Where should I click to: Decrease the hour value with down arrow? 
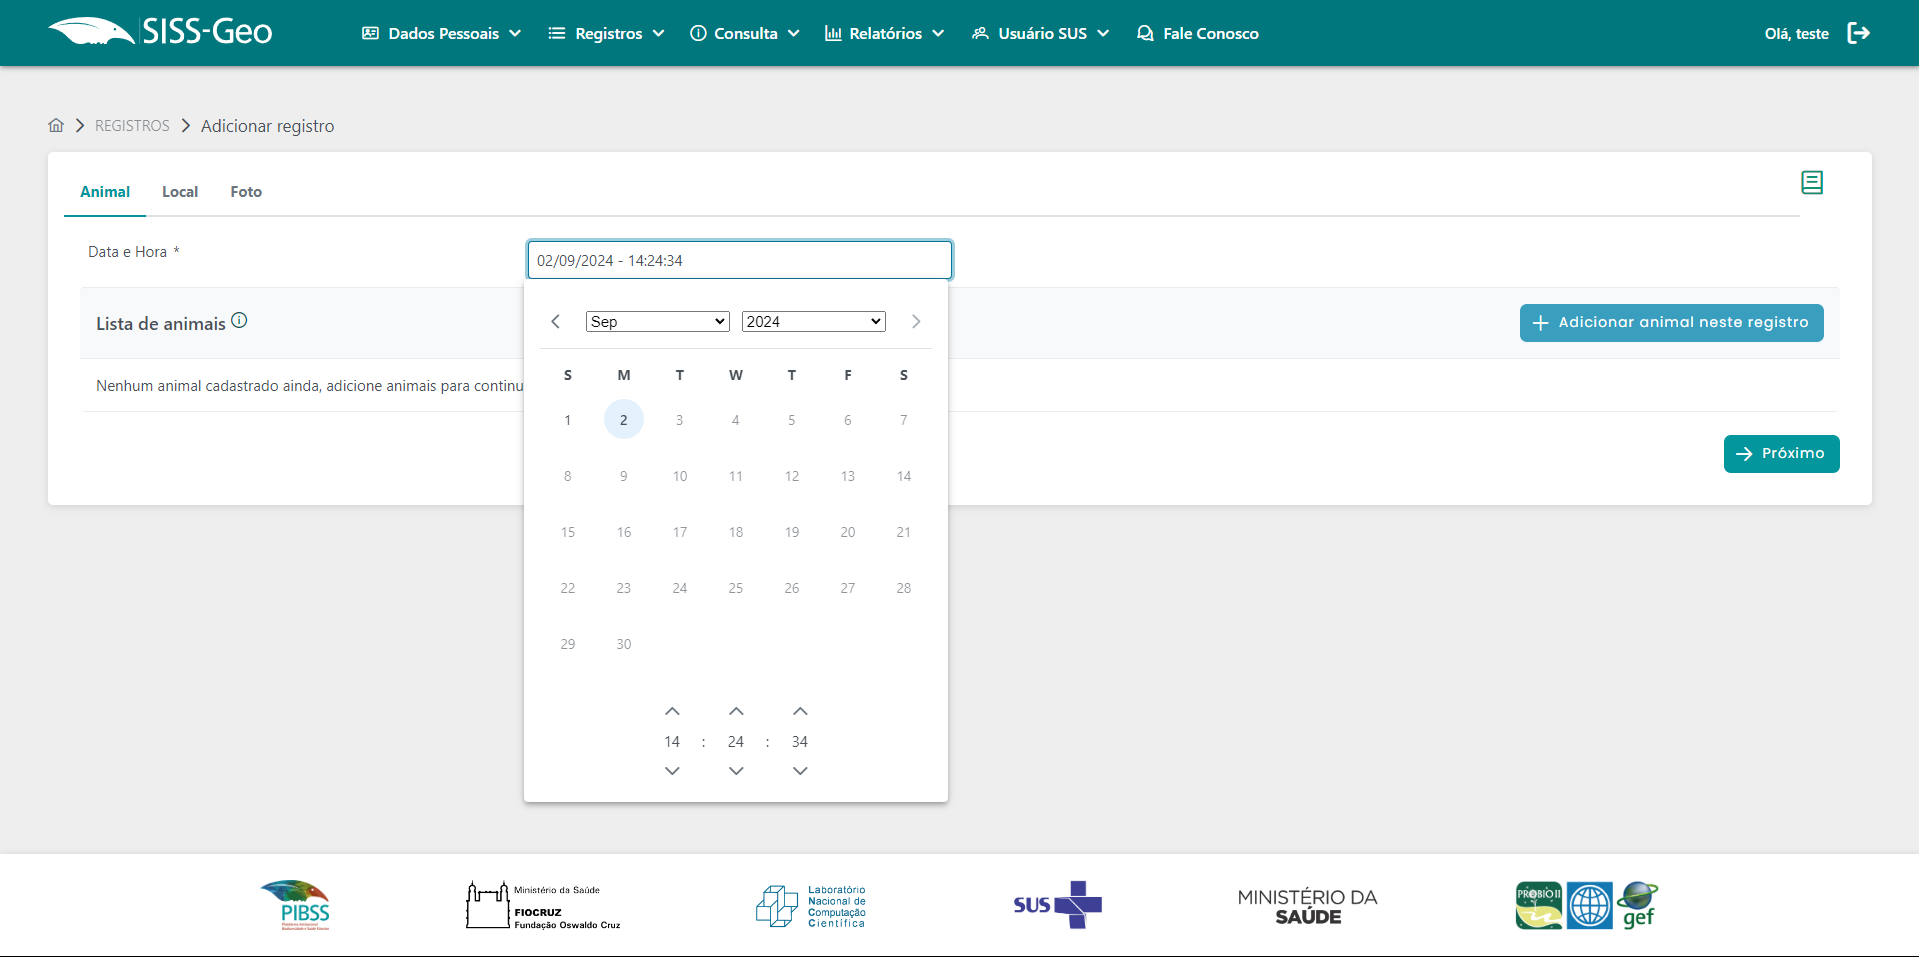click(672, 771)
